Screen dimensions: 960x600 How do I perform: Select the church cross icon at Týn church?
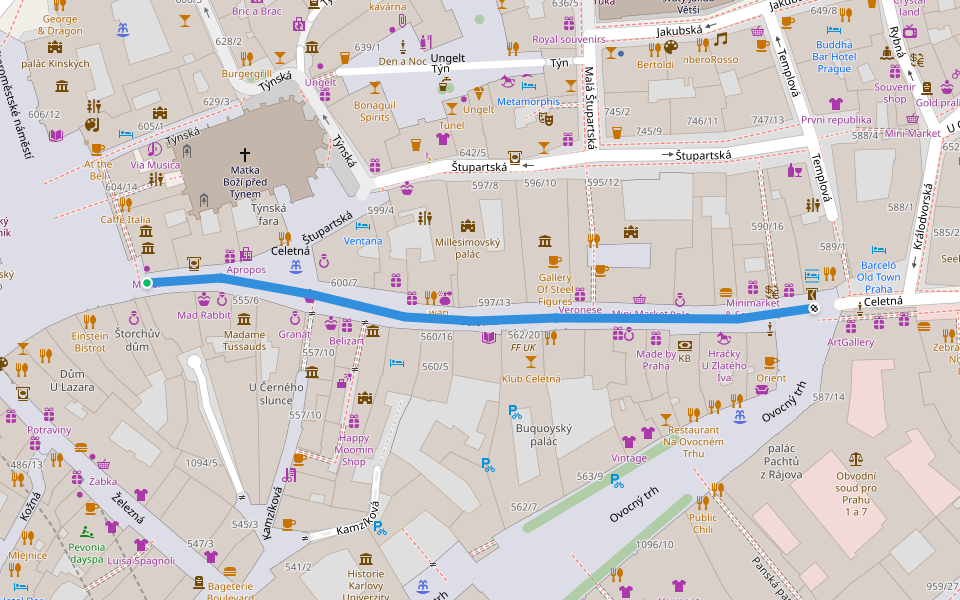(243, 157)
